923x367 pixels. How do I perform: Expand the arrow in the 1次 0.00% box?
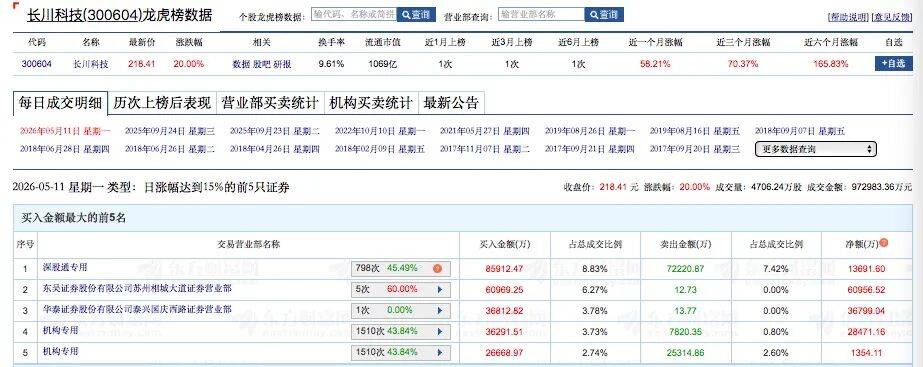tap(439, 310)
